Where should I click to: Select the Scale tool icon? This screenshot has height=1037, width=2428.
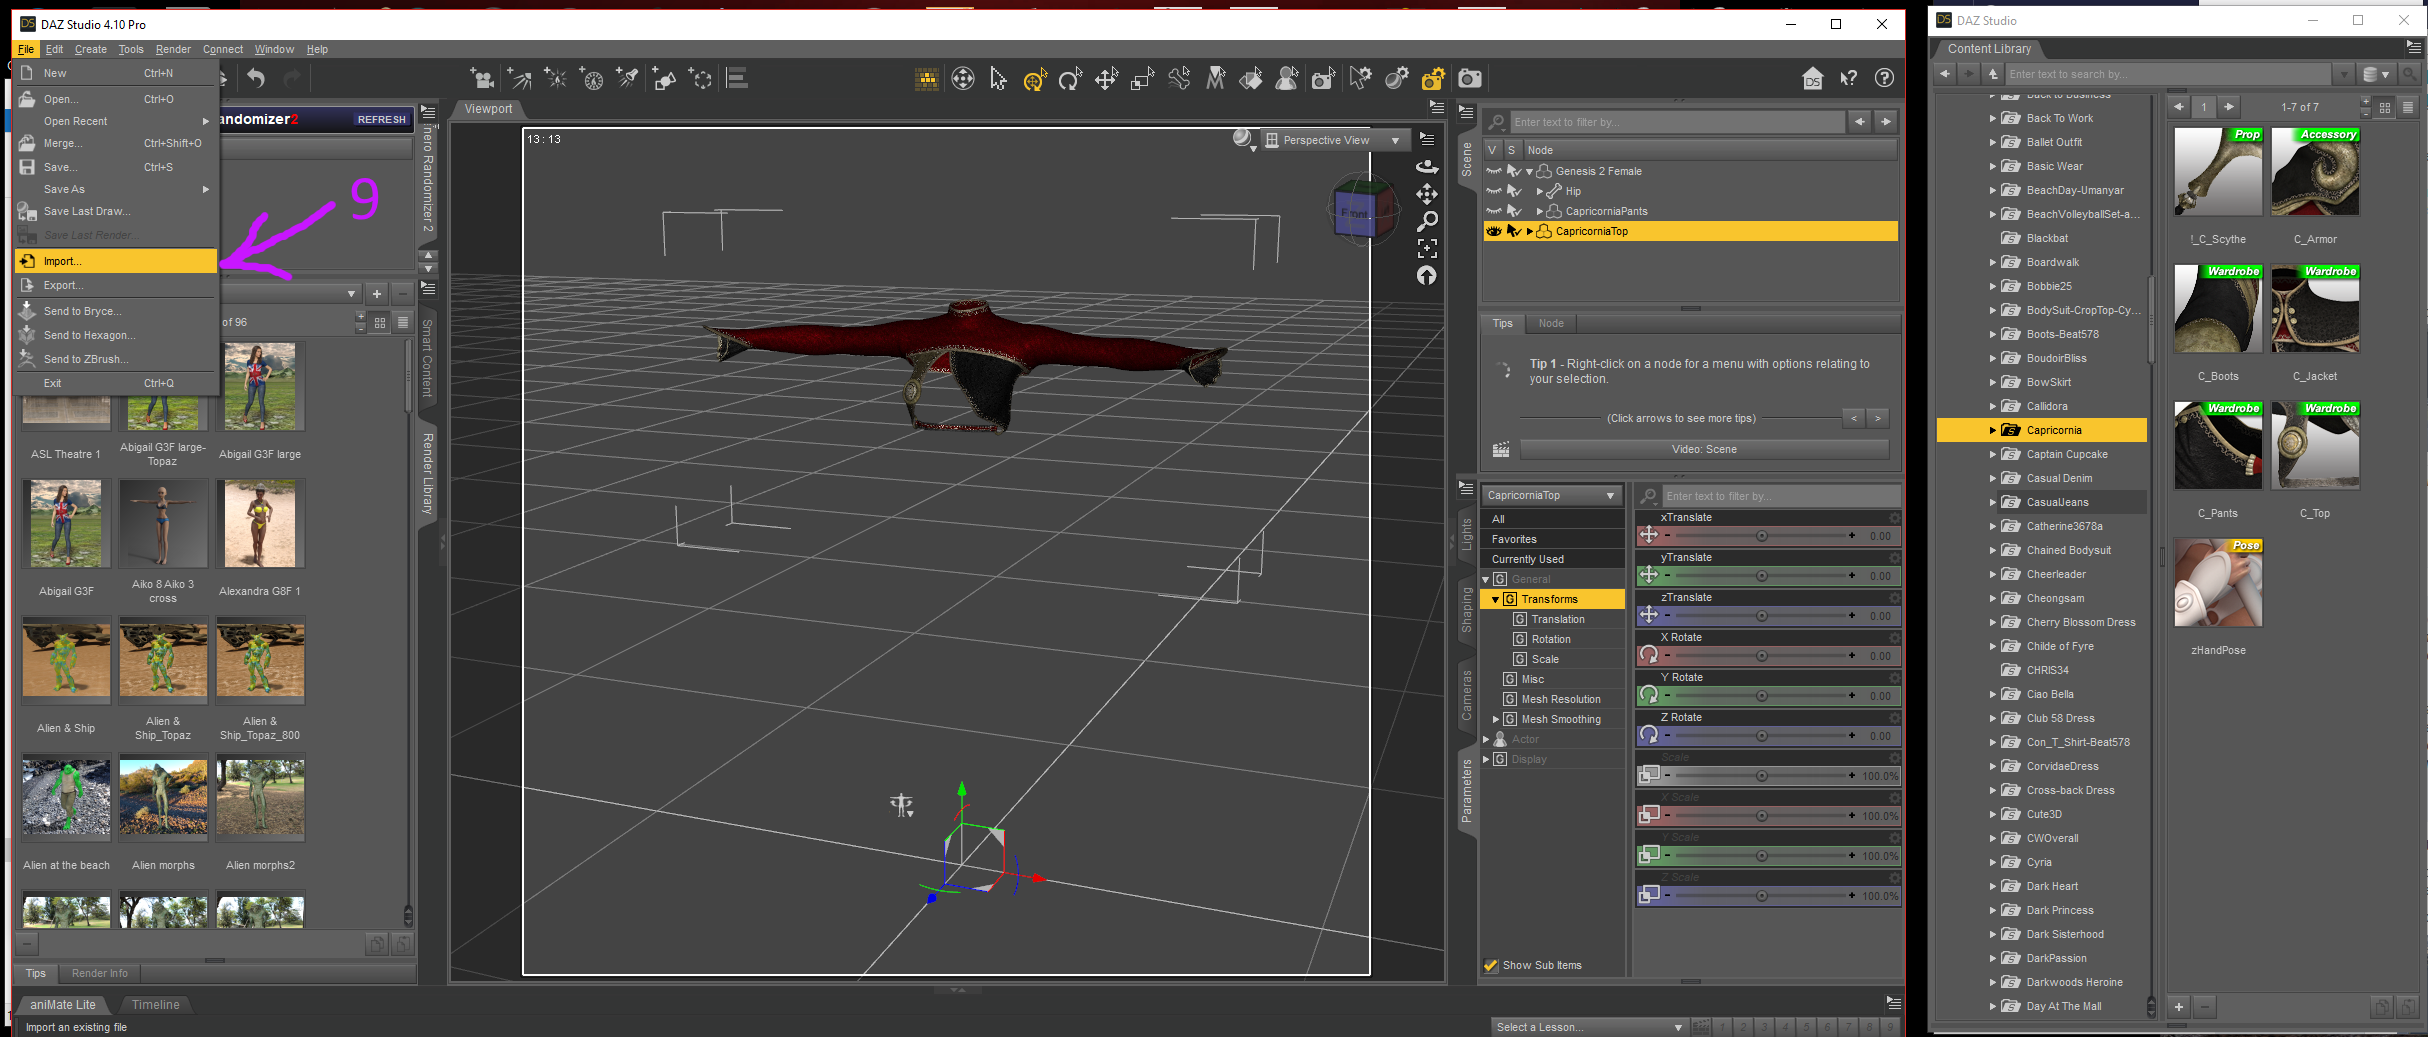tap(1142, 79)
